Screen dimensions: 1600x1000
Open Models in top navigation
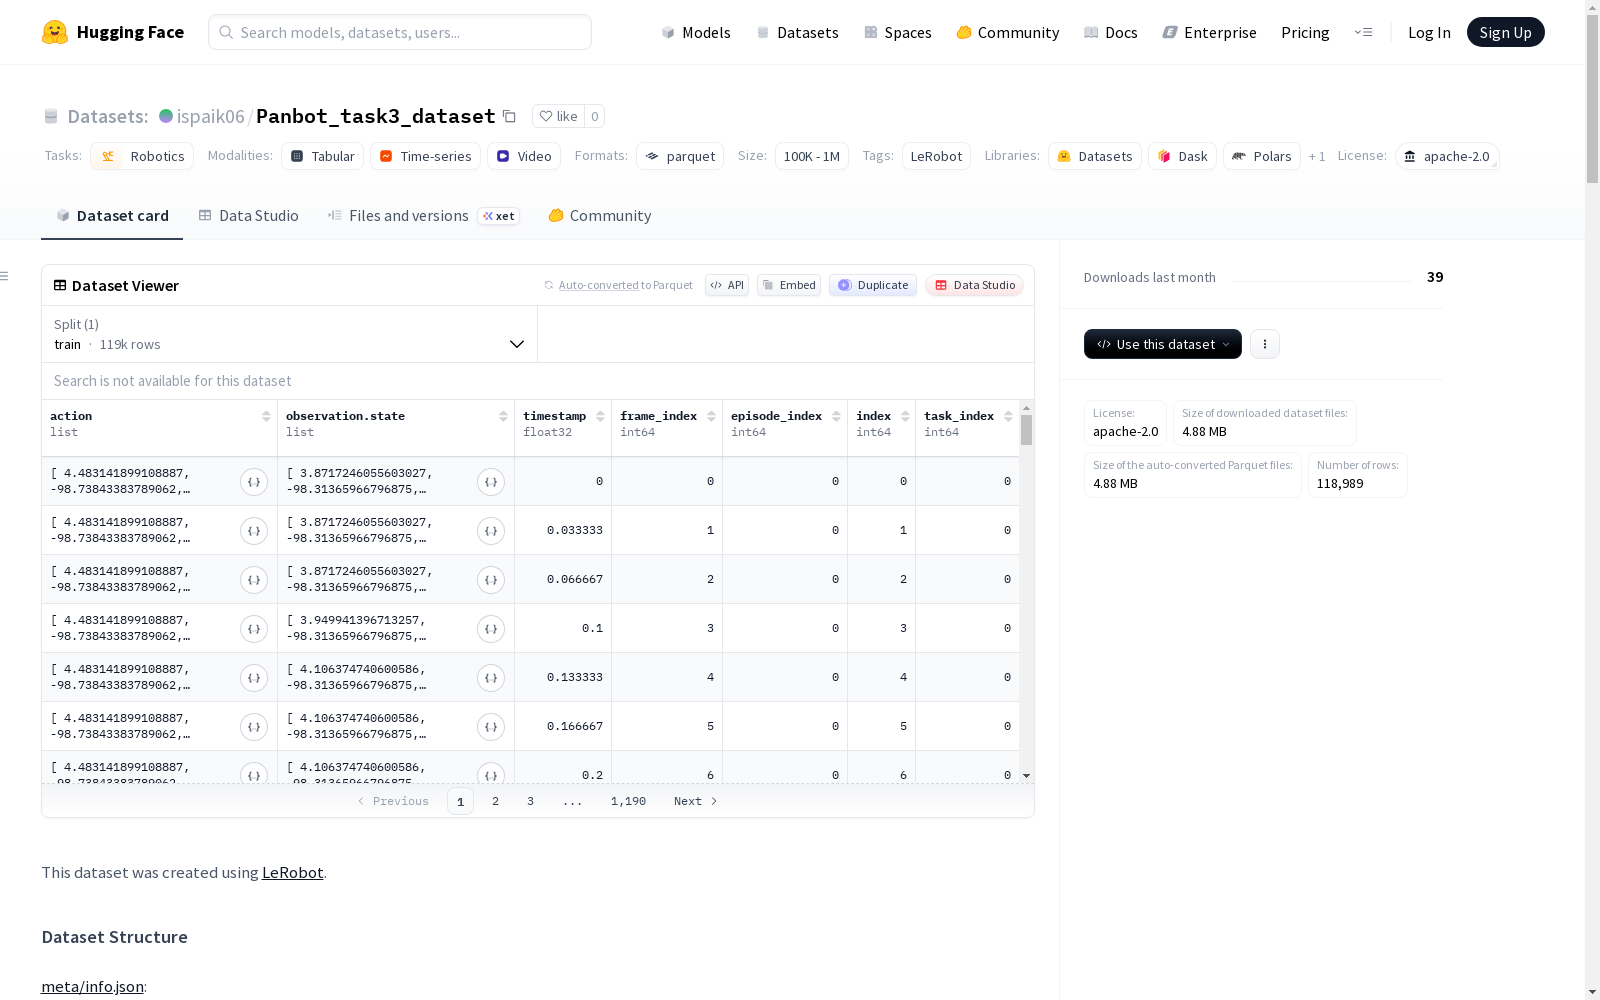(696, 32)
